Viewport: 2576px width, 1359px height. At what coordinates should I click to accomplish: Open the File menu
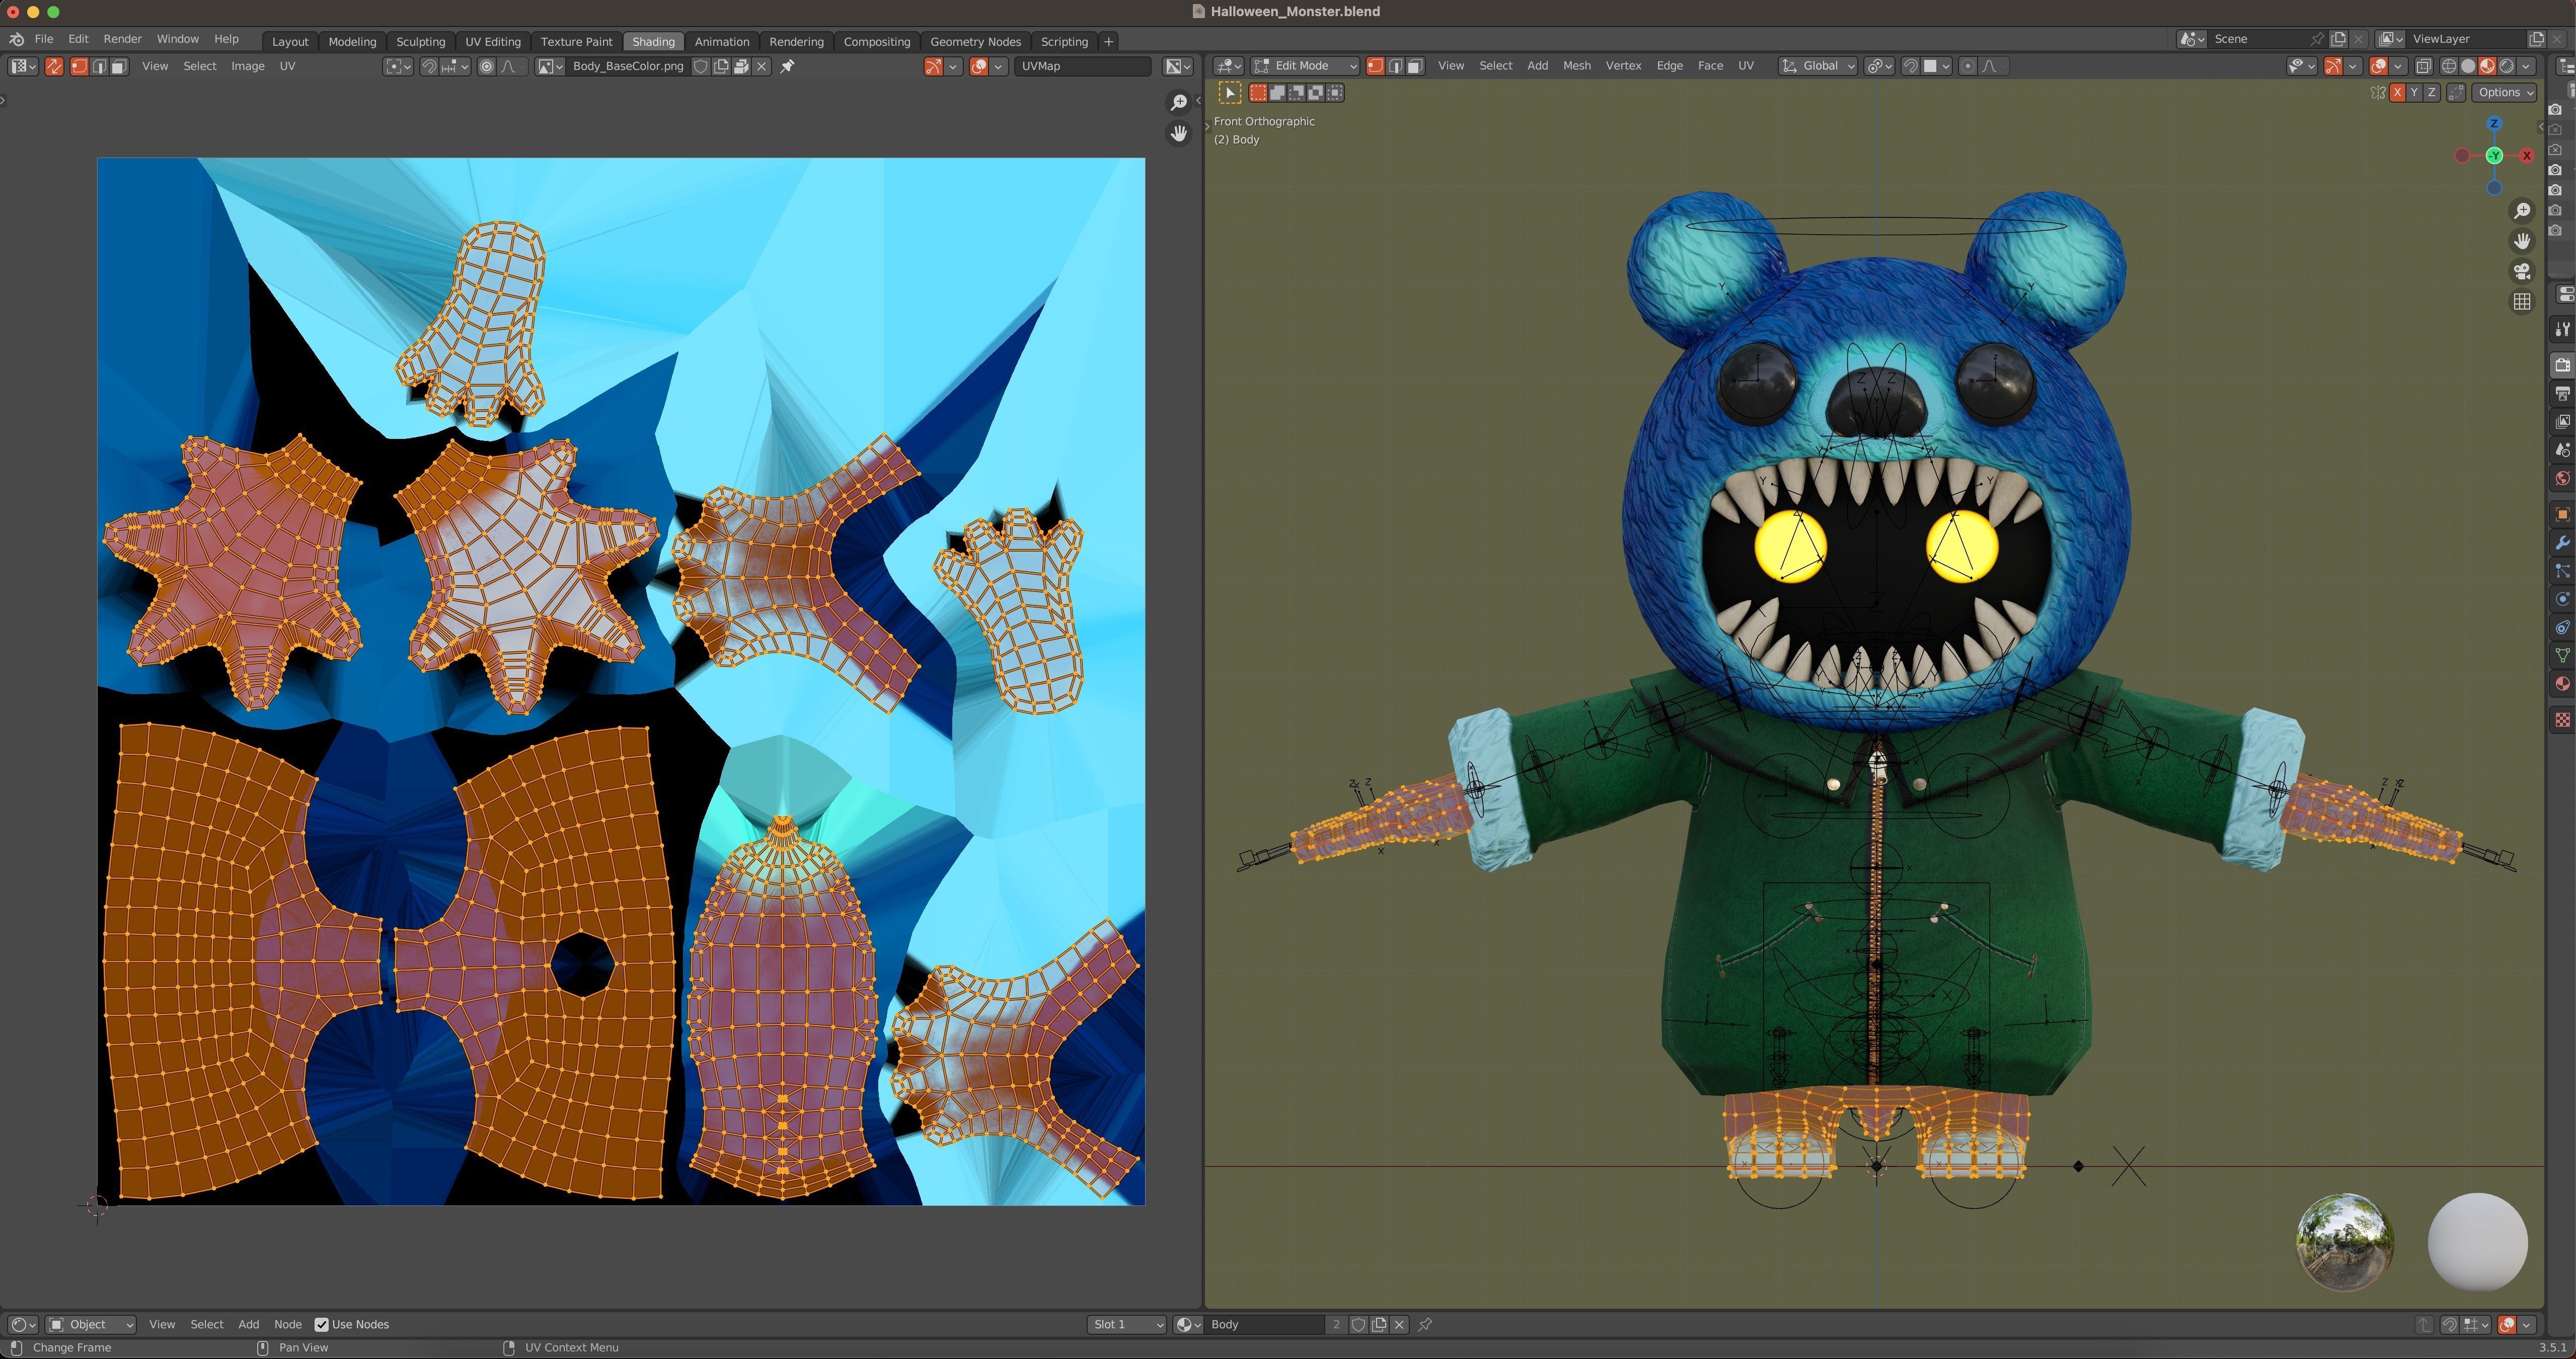44,39
